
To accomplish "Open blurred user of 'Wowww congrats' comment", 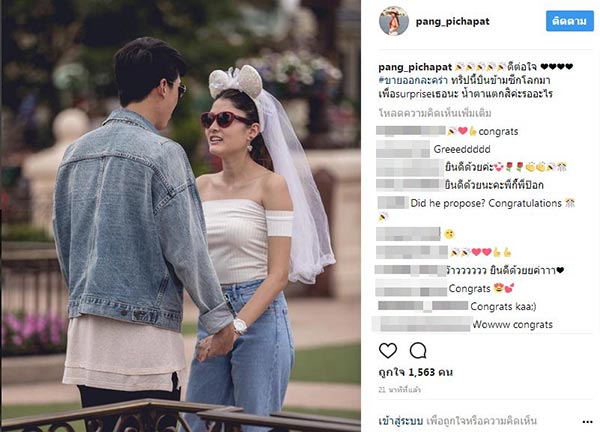I will point(421,324).
